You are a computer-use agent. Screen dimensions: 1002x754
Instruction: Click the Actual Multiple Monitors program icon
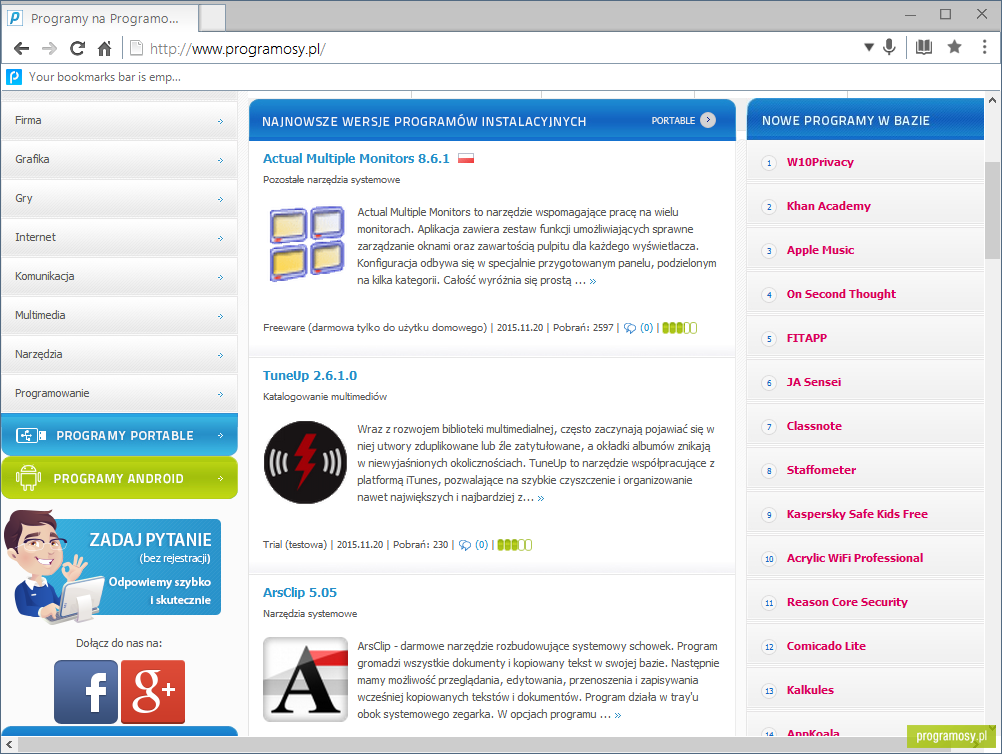pyautogui.click(x=305, y=243)
